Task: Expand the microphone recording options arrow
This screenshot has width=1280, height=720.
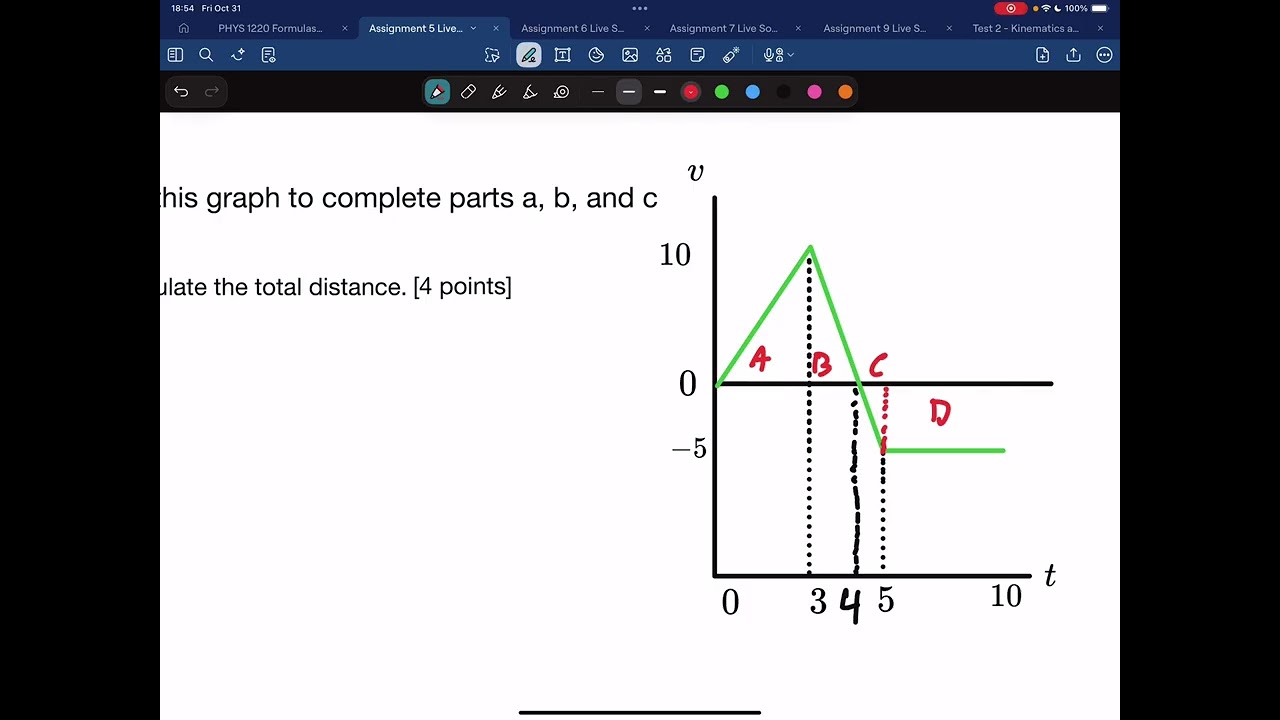Action: click(790, 55)
